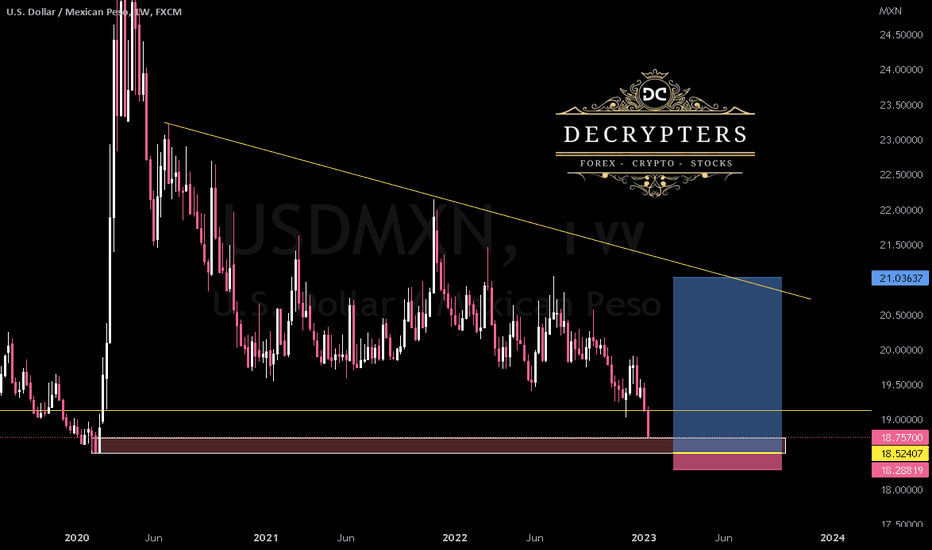Image resolution: width=932 pixels, height=550 pixels.
Task: Click the 23.00000 price axis label
Action: (901, 140)
